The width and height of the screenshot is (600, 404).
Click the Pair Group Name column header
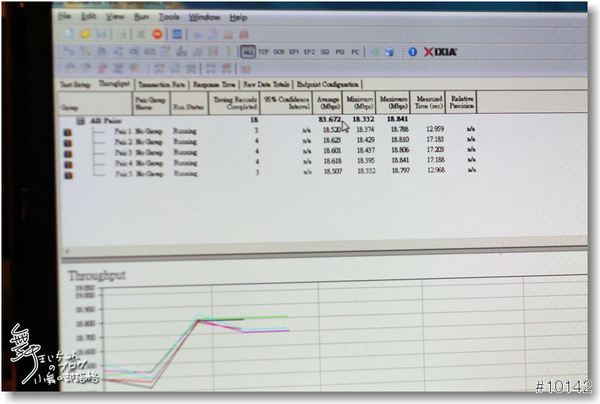coord(151,103)
